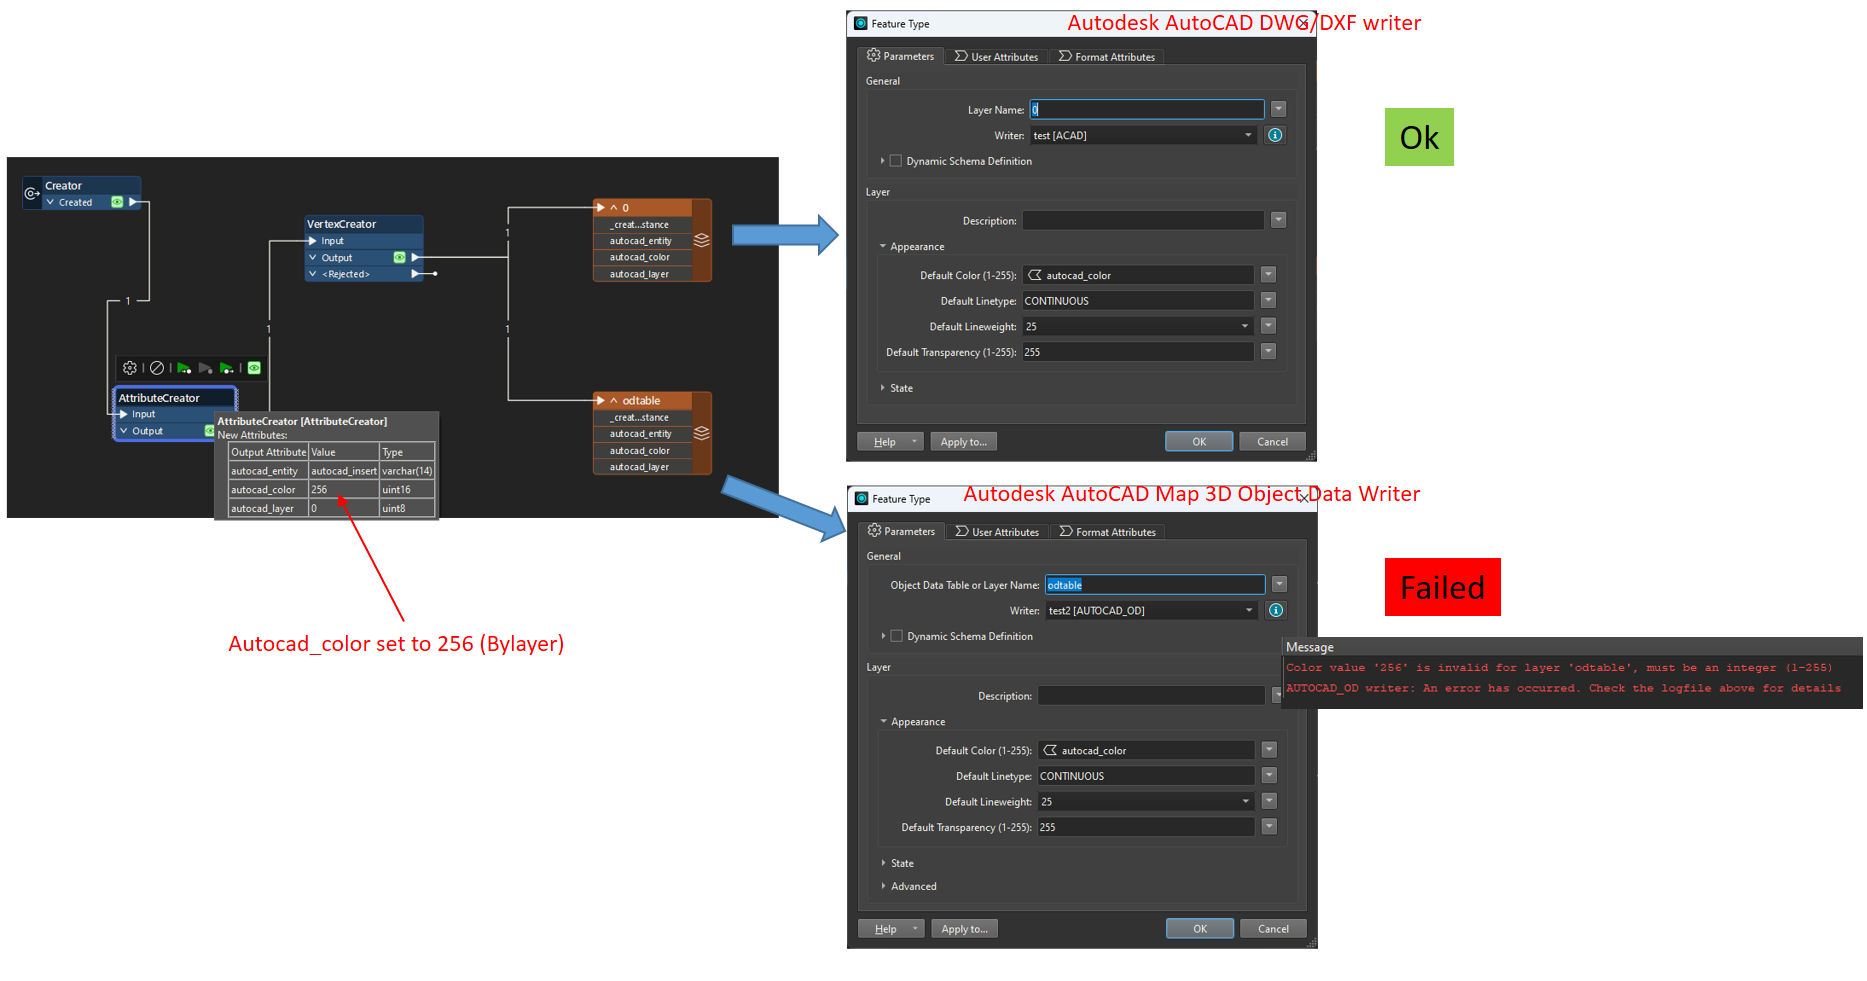1867x981 pixels.
Task: Close the Object Data Feature Type dialog
Action: click(x=1304, y=498)
